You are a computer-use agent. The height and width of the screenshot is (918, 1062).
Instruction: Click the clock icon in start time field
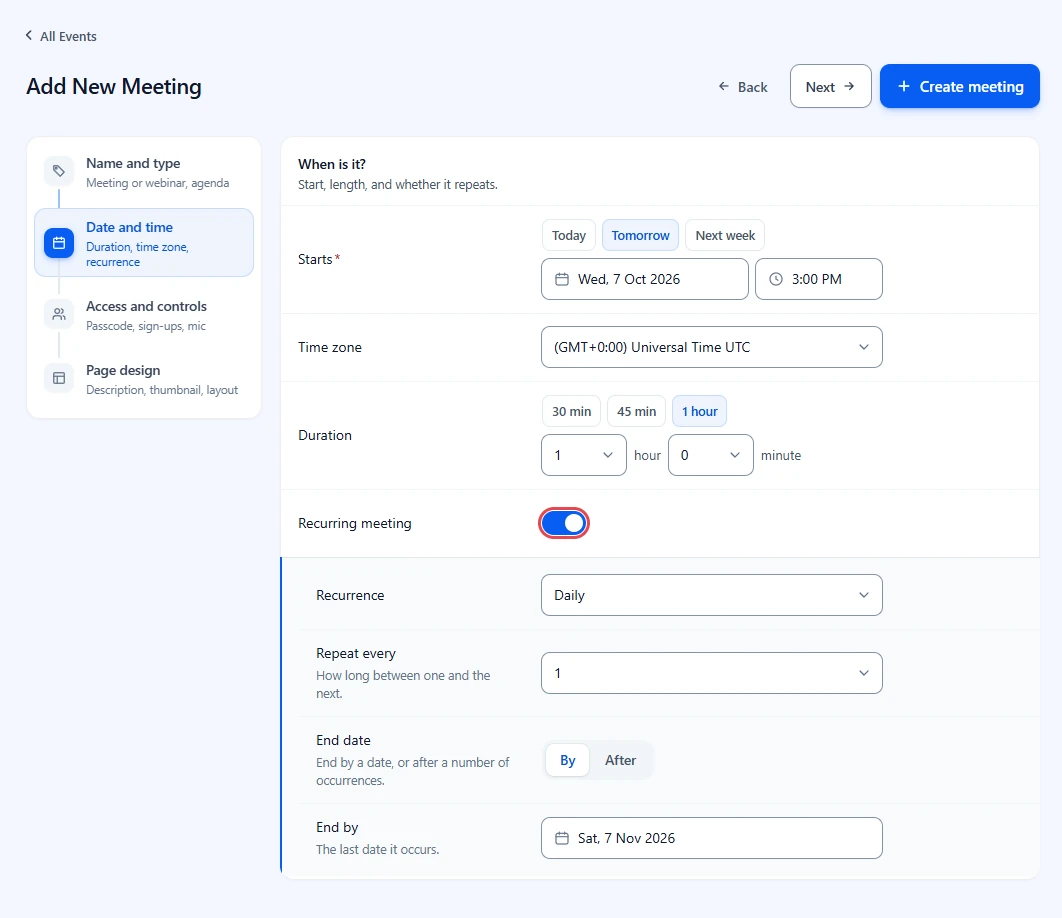click(x=776, y=279)
